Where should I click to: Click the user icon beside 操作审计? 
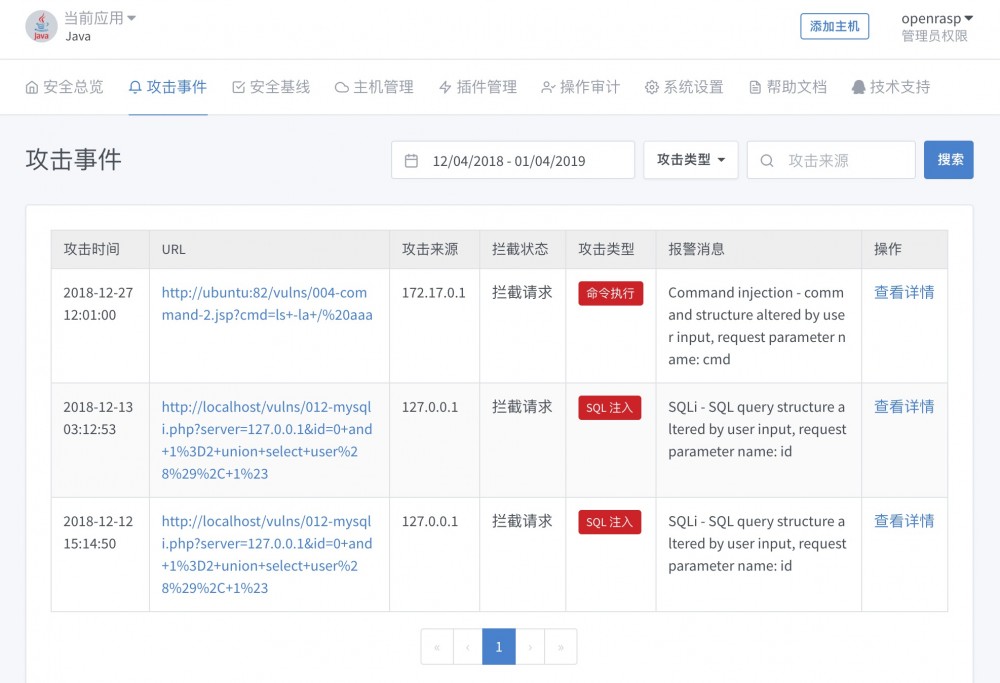(x=548, y=87)
